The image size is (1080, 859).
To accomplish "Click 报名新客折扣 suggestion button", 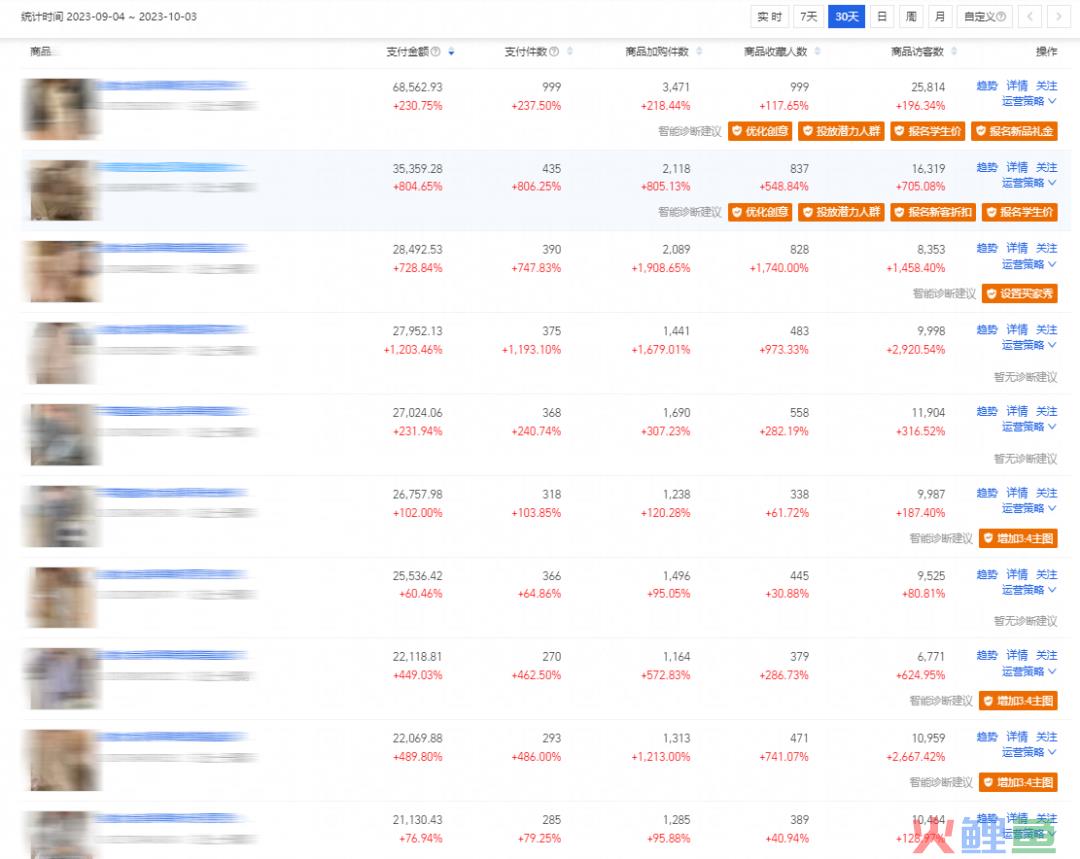I will tap(933, 212).
